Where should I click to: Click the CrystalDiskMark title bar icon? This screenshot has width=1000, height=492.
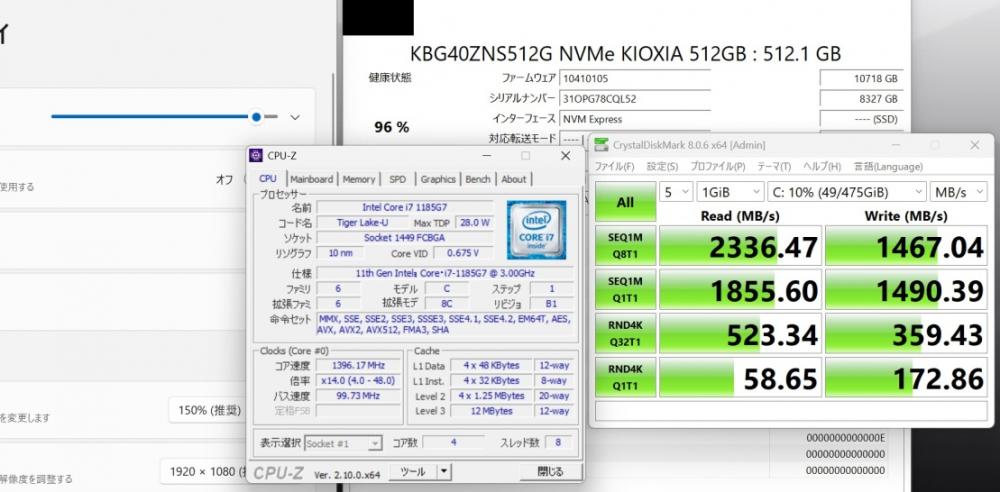pos(601,145)
